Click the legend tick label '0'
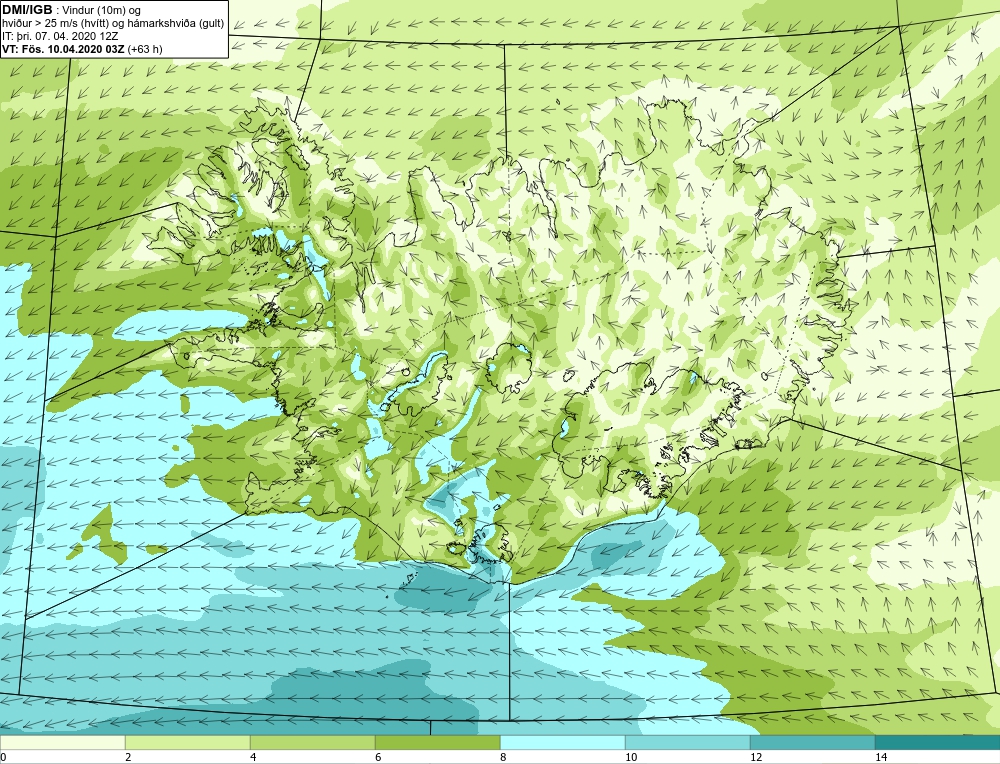Image resolution: width=1000 pixels, height=764 pixels. [4, 757]
